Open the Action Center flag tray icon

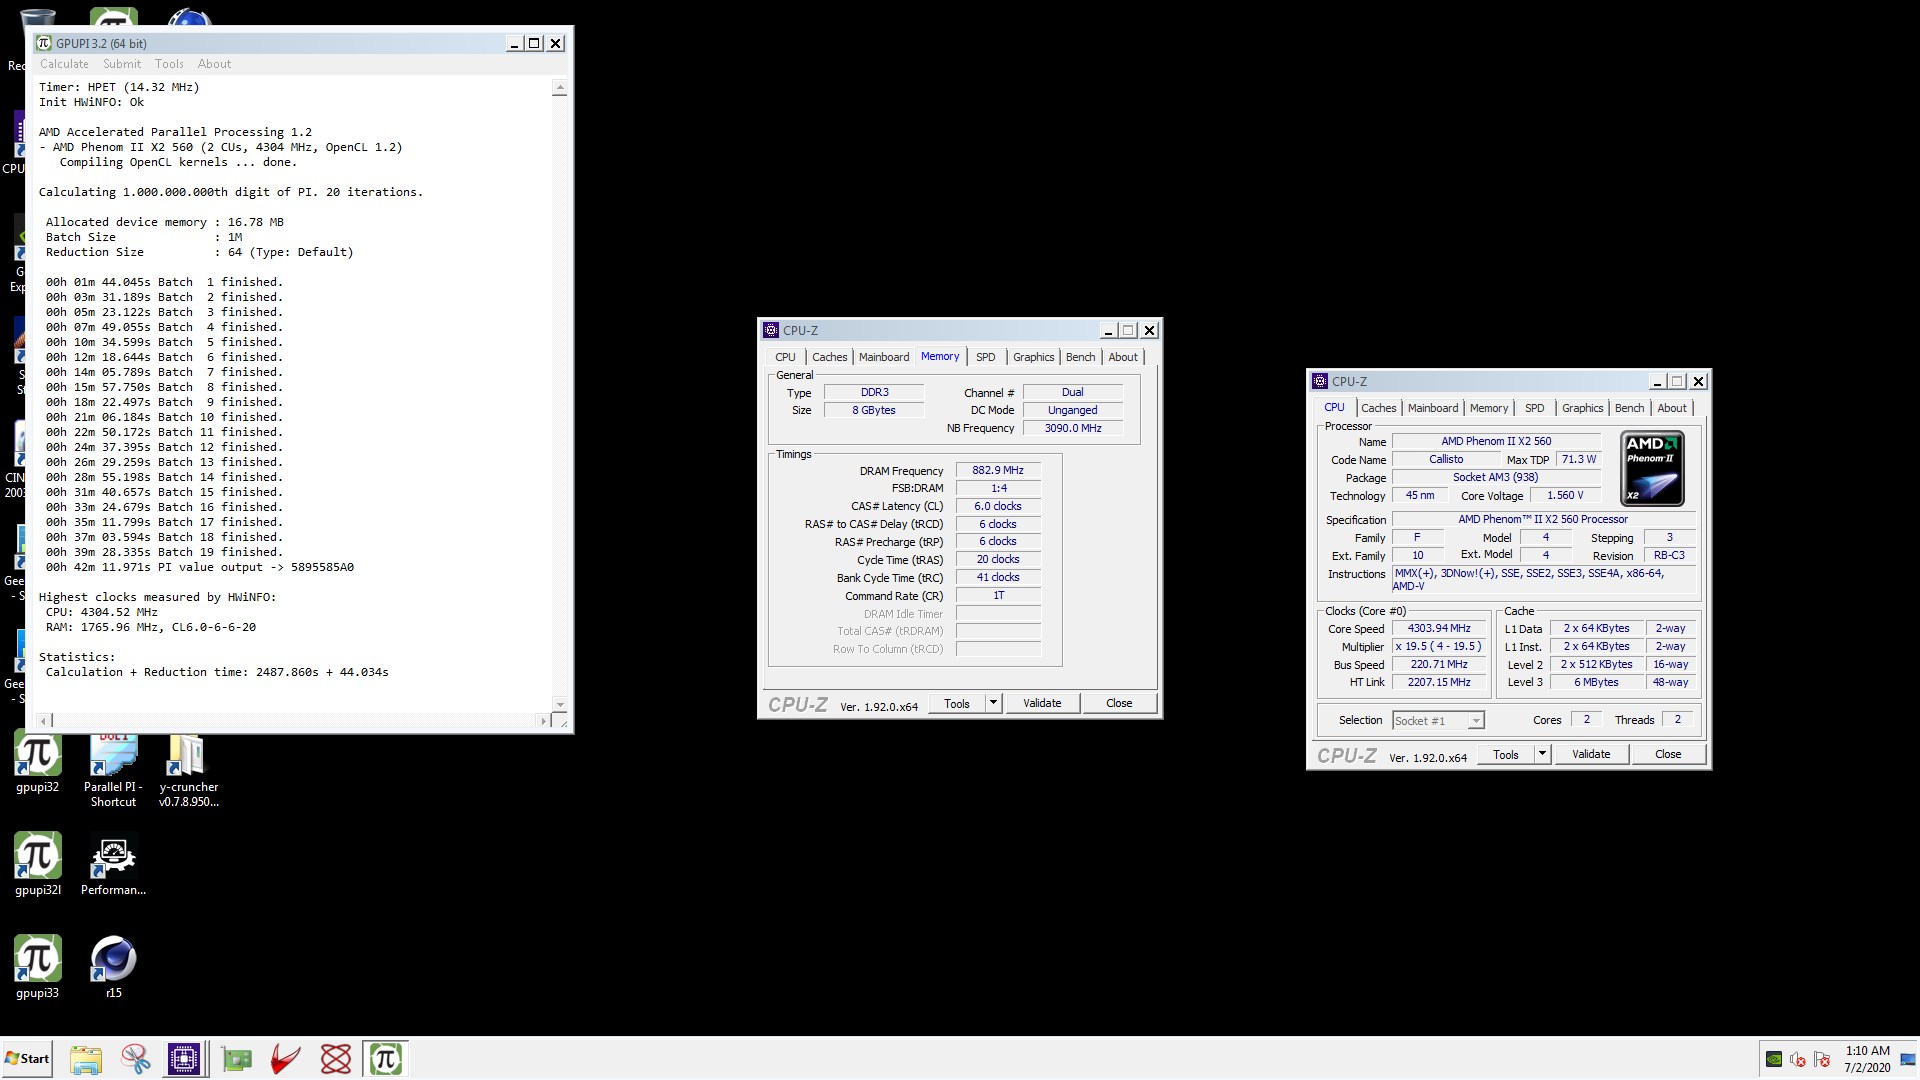click(1822, 1059)
